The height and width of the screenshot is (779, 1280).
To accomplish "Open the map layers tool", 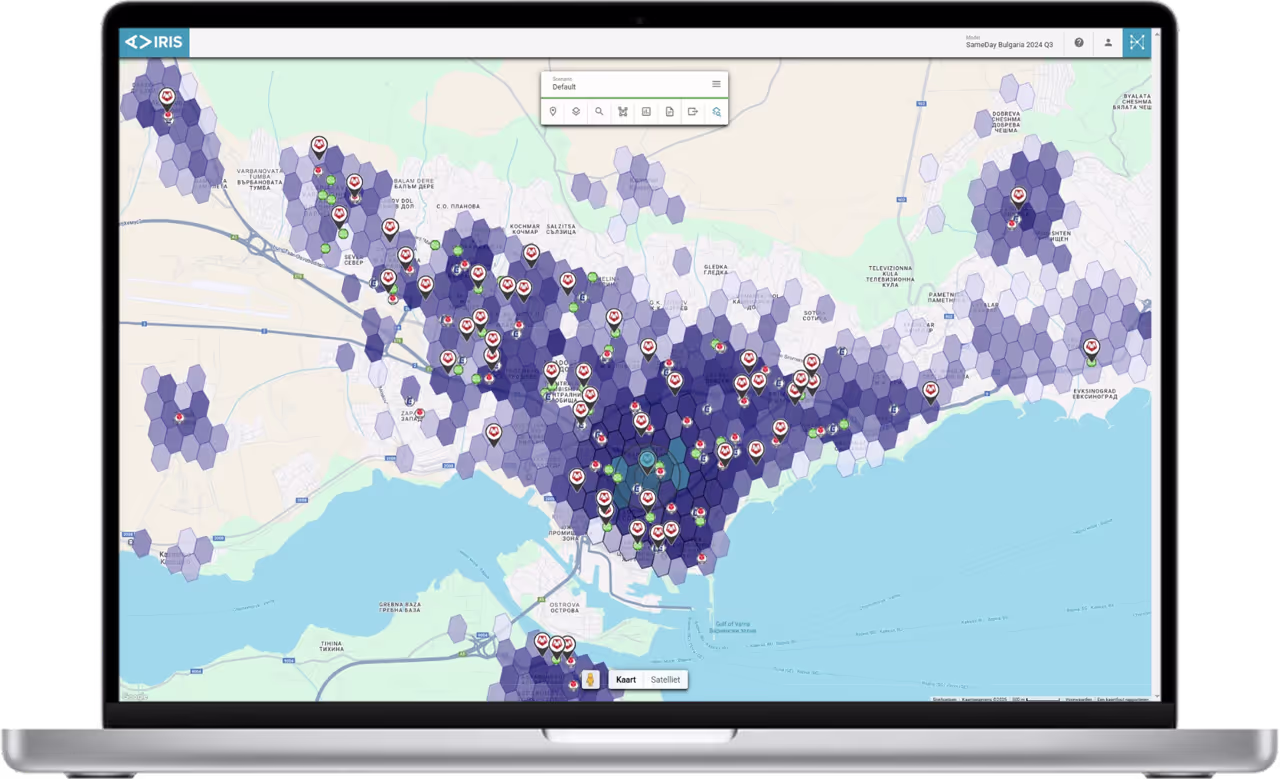I will (x=576, y=112).
